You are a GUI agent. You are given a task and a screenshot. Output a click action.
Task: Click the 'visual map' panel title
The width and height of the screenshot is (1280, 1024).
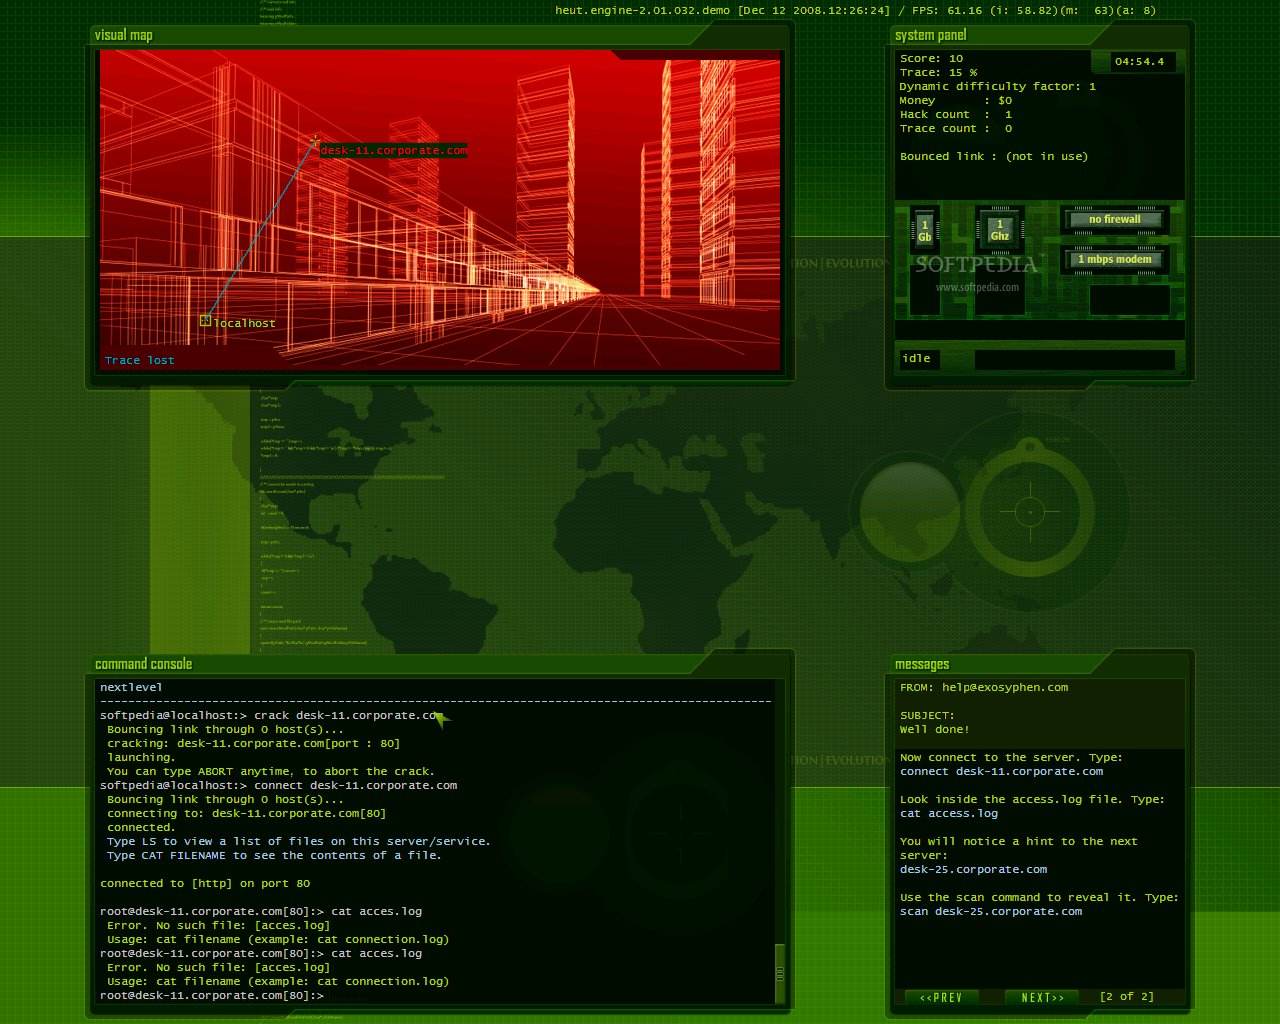[124, 35]
